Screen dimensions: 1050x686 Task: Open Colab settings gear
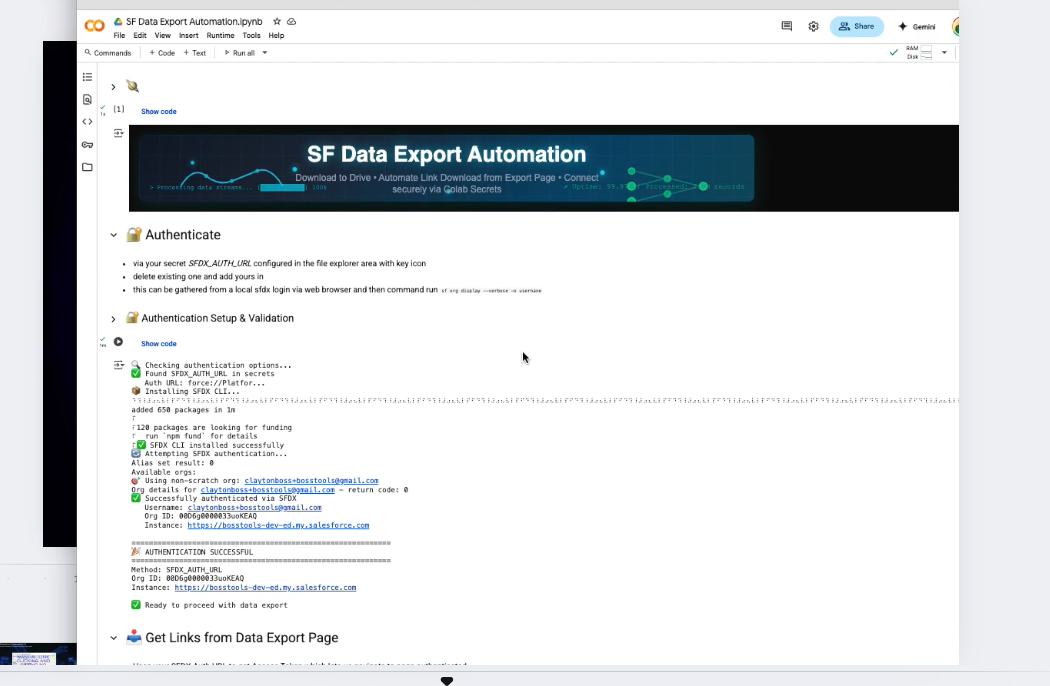(813, 26)
